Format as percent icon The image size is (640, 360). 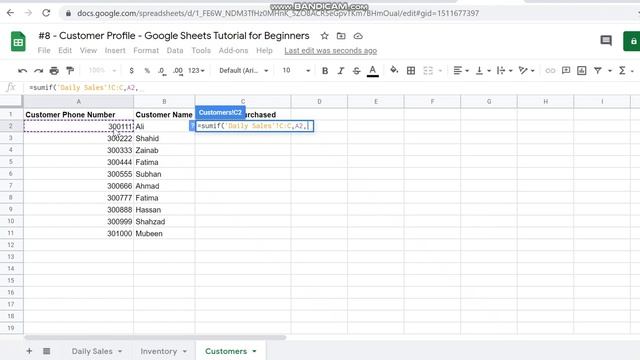(147, 71)
